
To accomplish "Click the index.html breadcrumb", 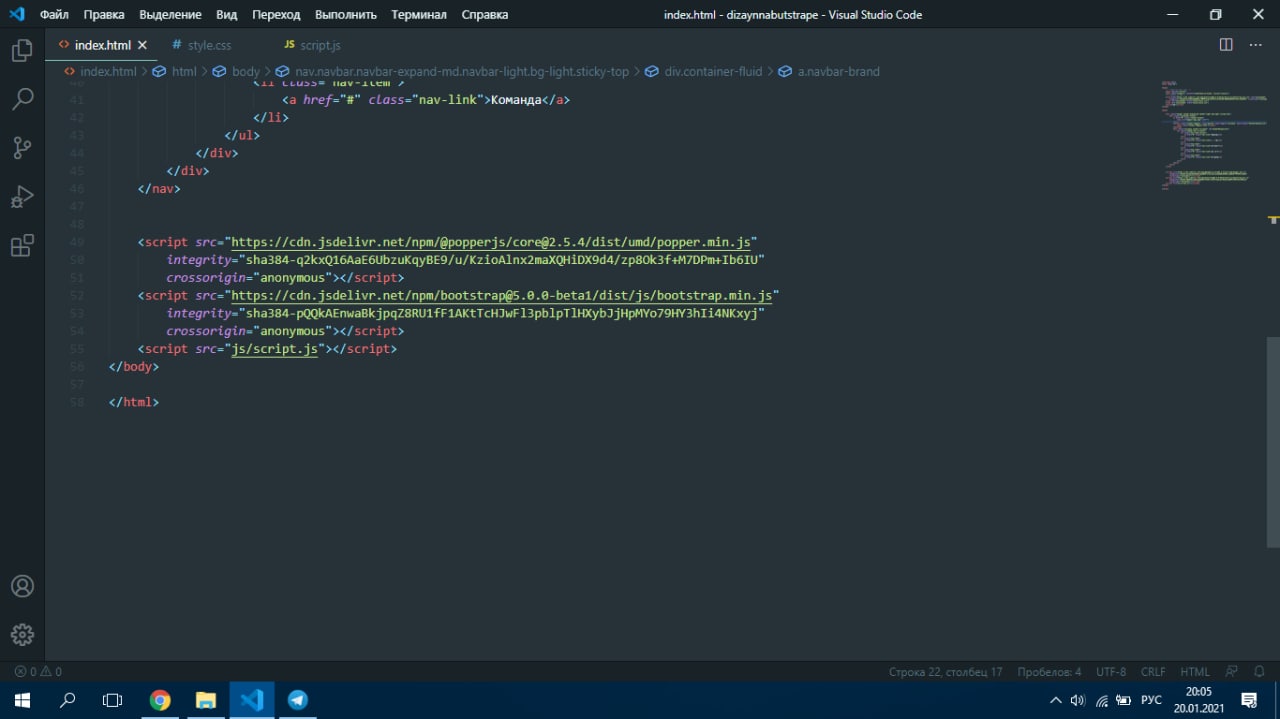I will click(99, 71).
